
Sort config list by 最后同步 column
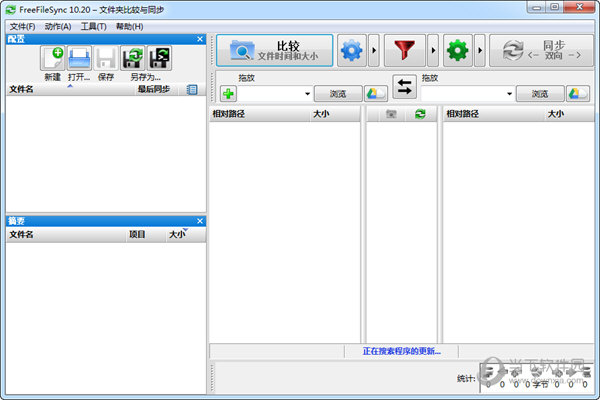click(x=156, y=89)
